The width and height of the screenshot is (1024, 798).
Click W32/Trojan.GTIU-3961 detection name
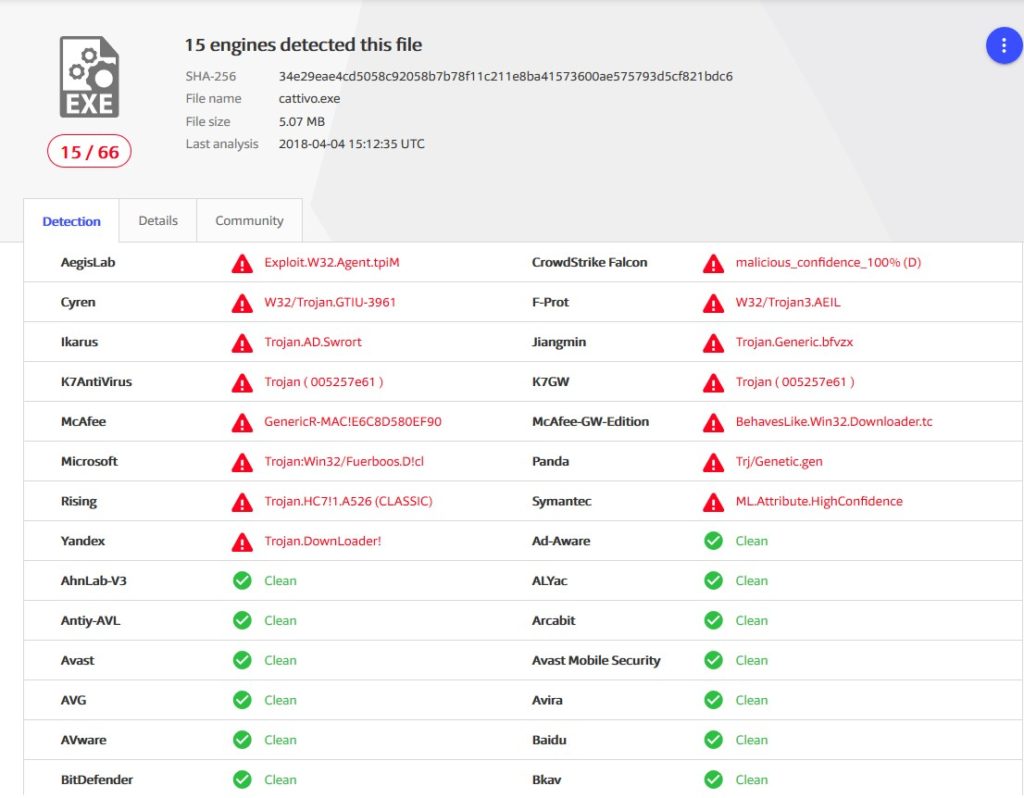330,302
